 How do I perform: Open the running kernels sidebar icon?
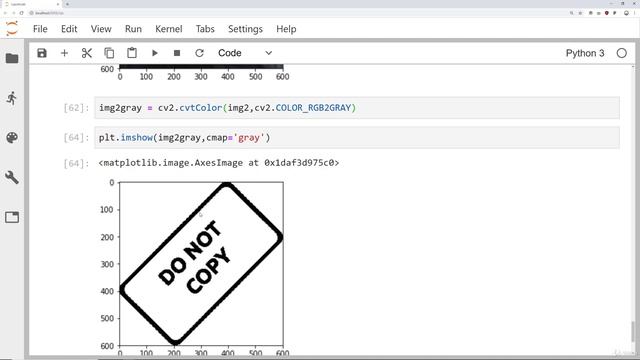(x=12, y=98)
